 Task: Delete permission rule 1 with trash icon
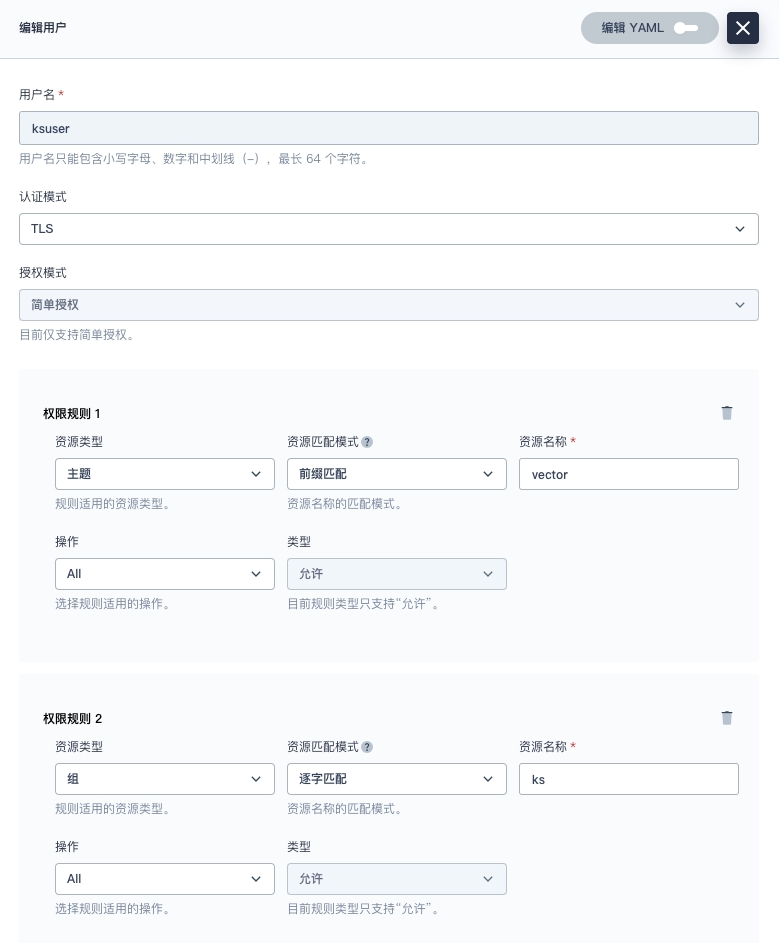[x=727, y=413]
